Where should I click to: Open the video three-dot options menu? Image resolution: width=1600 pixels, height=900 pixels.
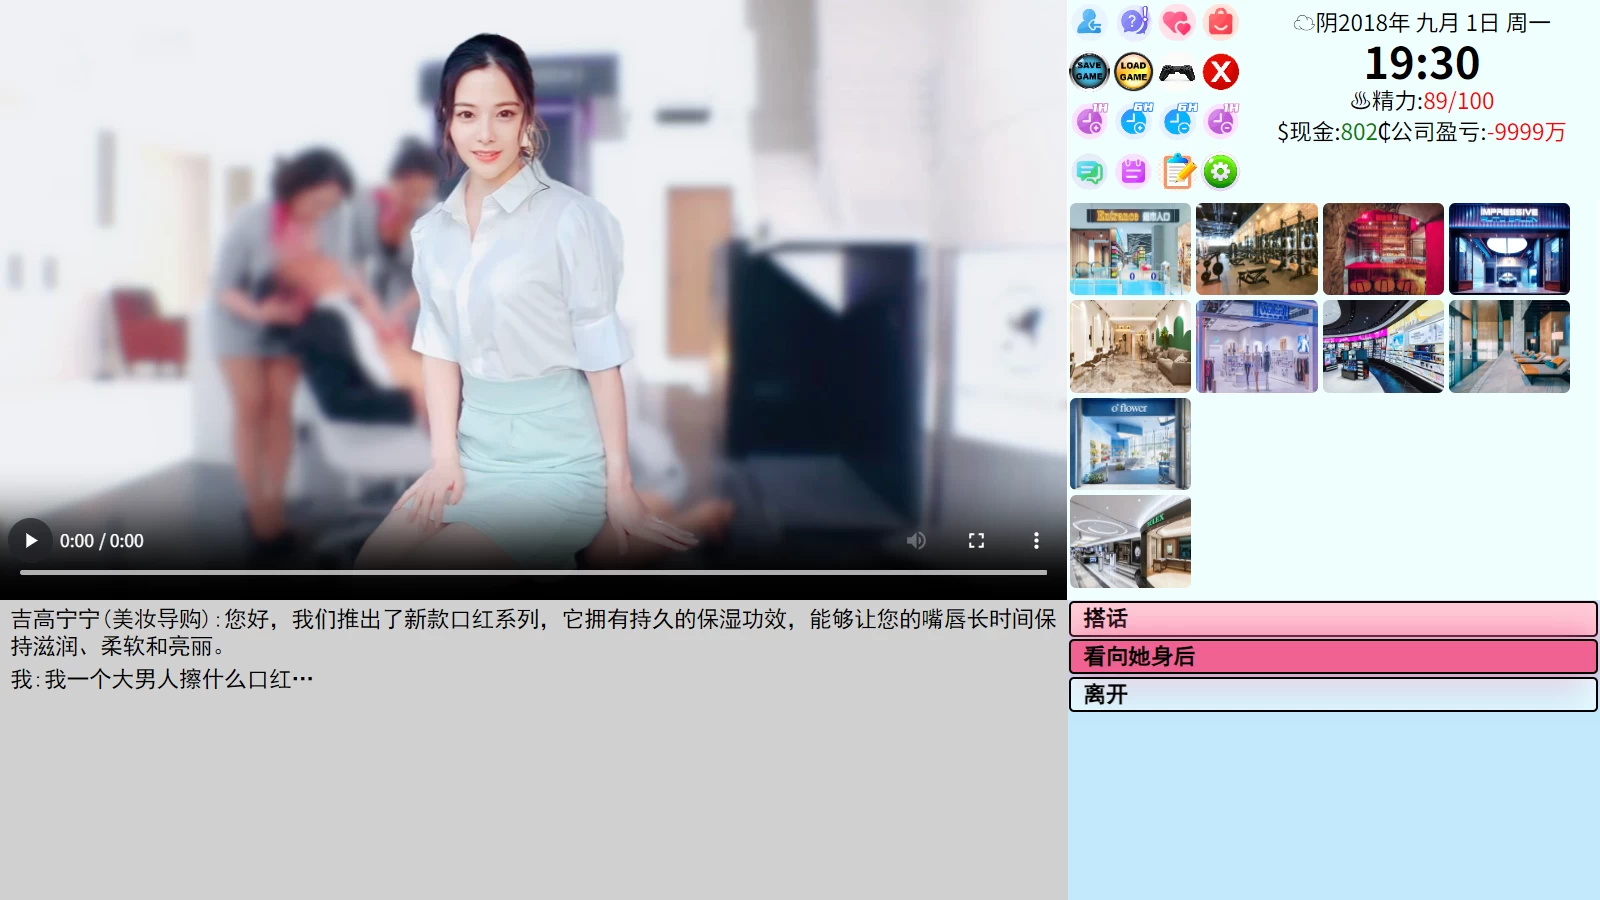click(1036, 540)
